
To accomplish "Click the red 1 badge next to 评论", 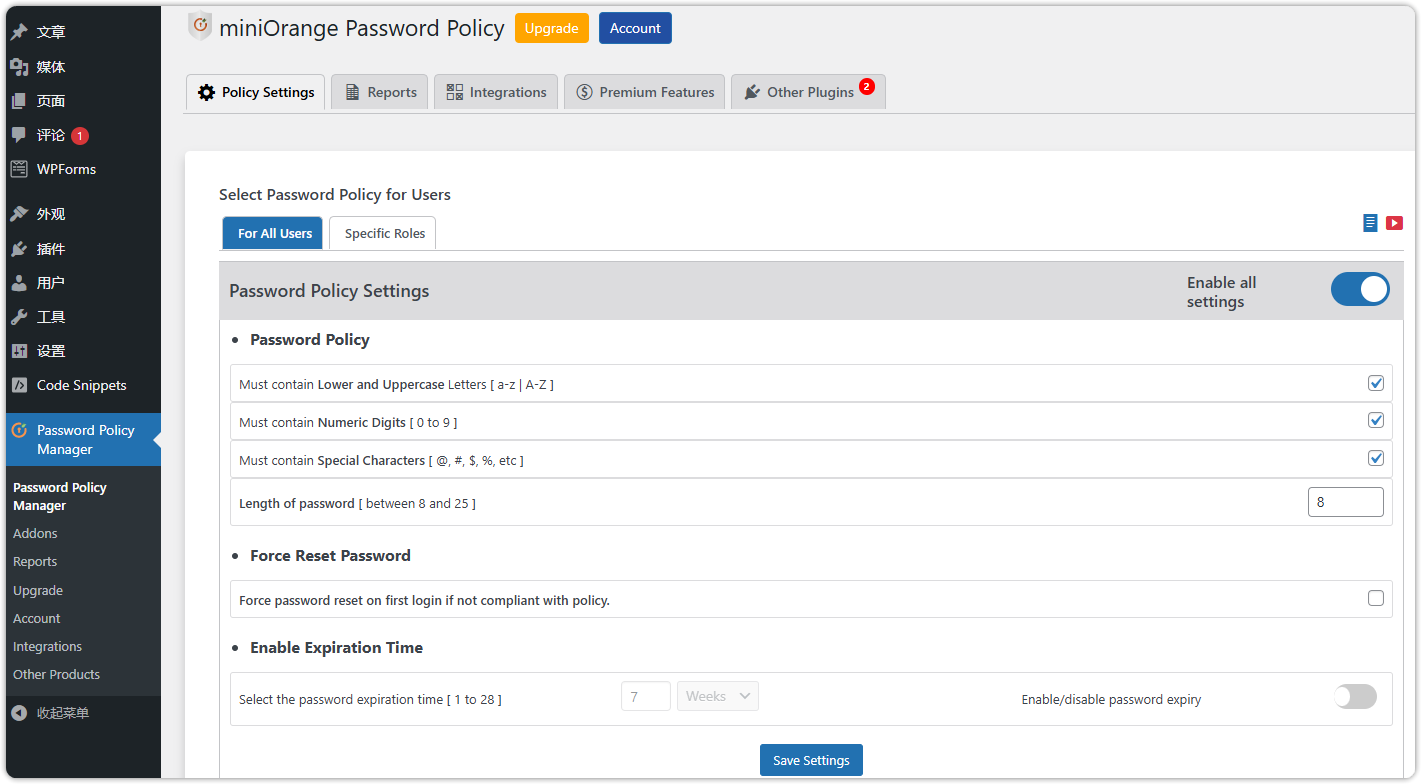I will coord(80,136).
